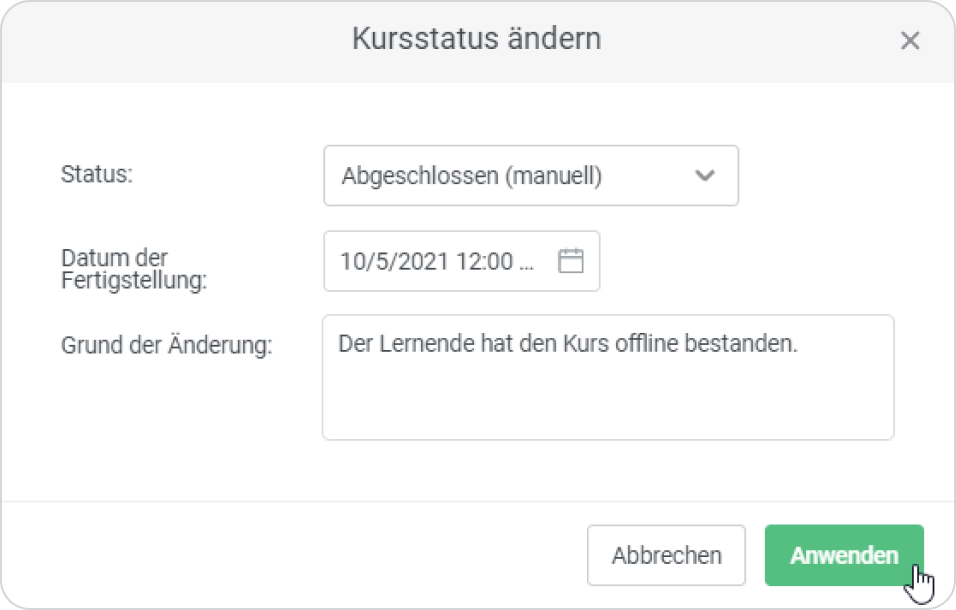Click the Grund der Änderung label
This screenshot has height=610, width=956.
tap(166, 346)
